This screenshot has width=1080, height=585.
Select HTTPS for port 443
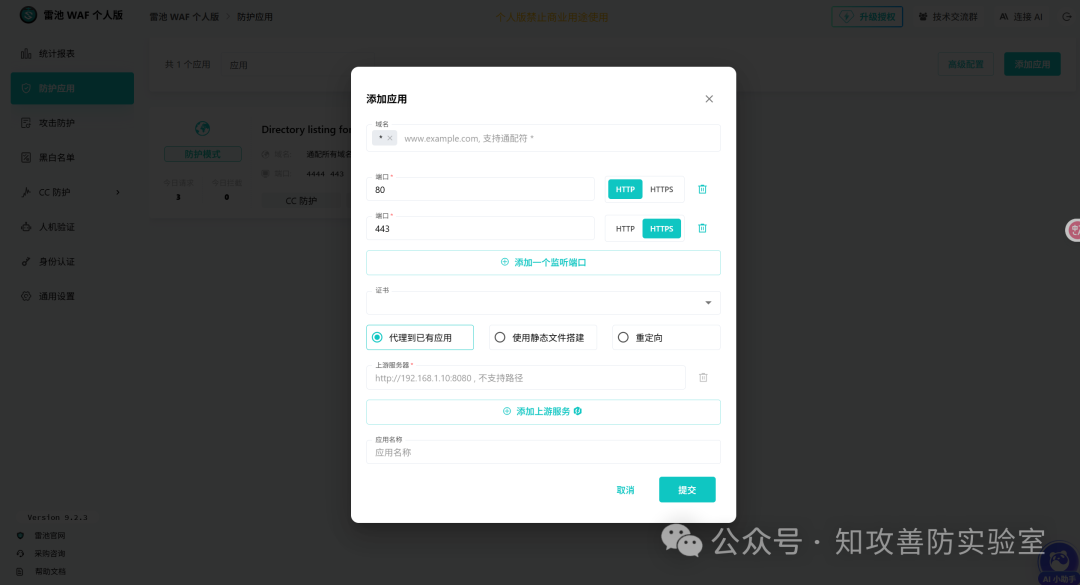click(x=661, y=229)
